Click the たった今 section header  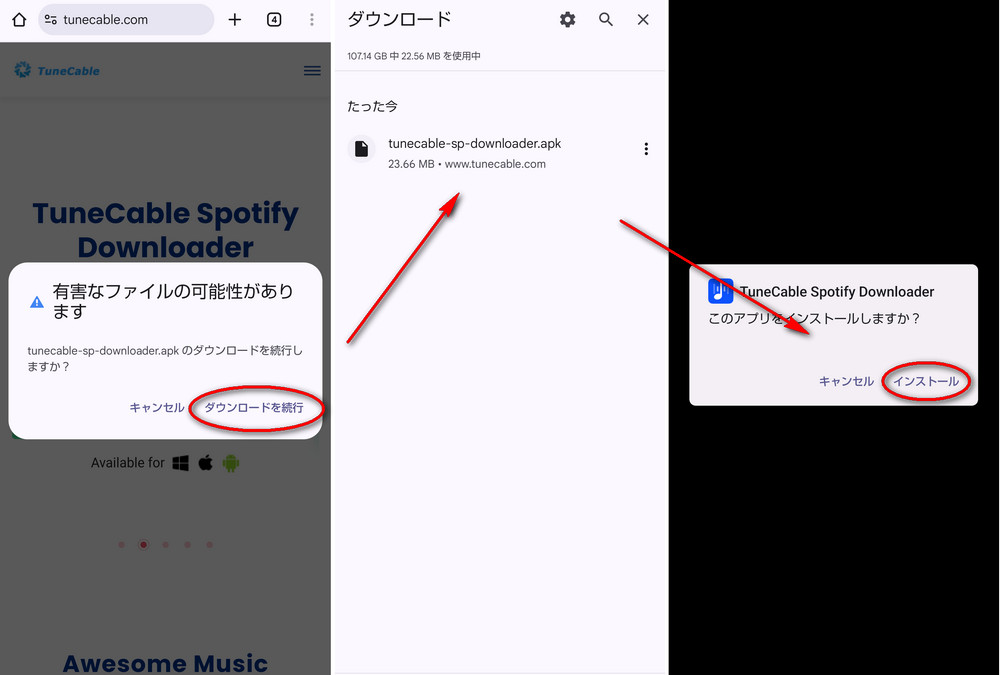(372, 107)
